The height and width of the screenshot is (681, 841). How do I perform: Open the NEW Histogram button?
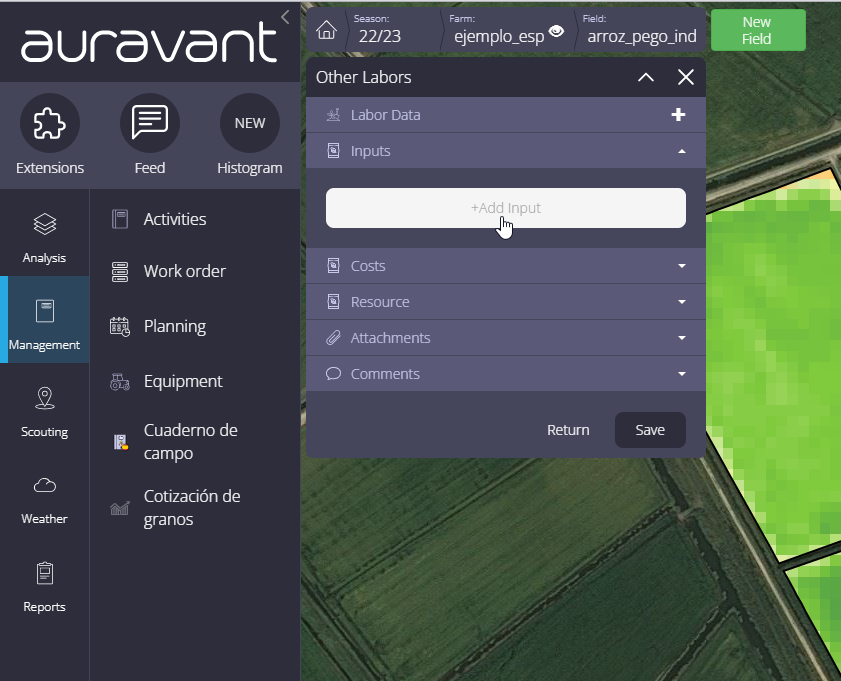[x=249, y=123]
